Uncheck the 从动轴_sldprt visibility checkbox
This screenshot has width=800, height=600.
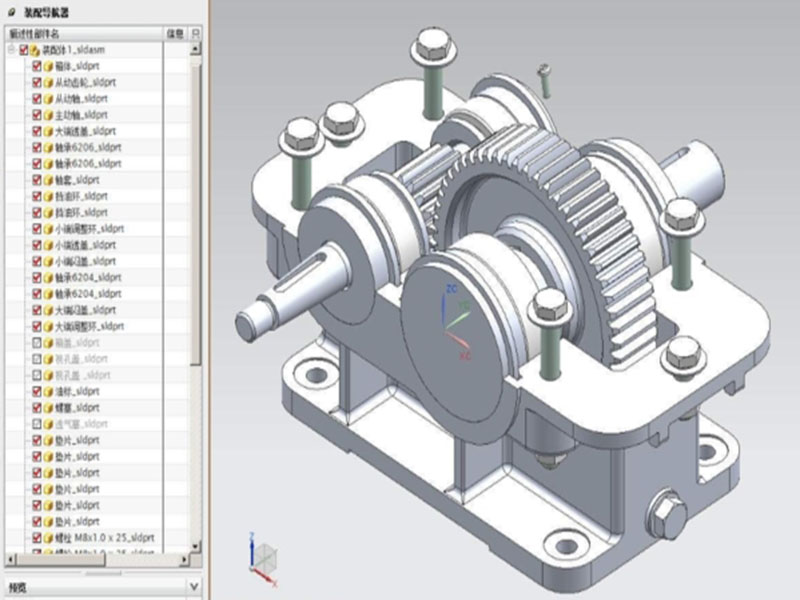click(37, 98)
